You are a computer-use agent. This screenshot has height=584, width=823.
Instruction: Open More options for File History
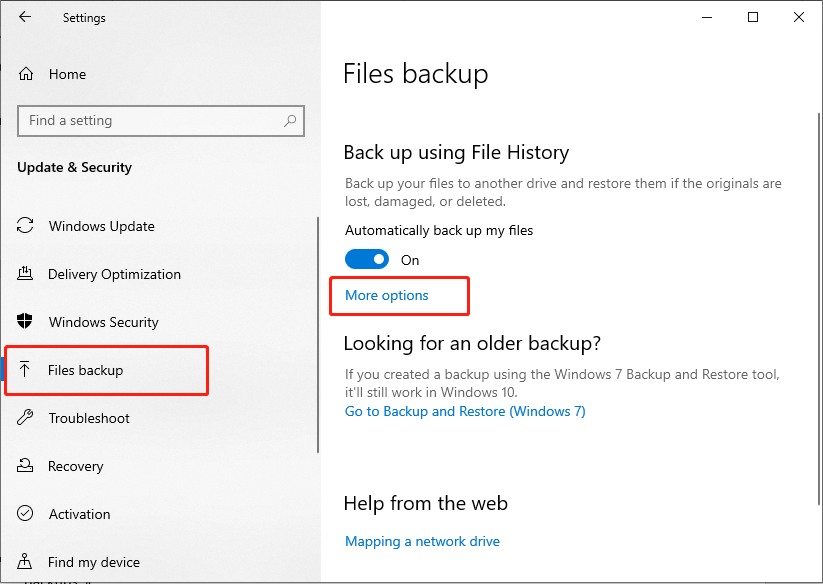387,295
